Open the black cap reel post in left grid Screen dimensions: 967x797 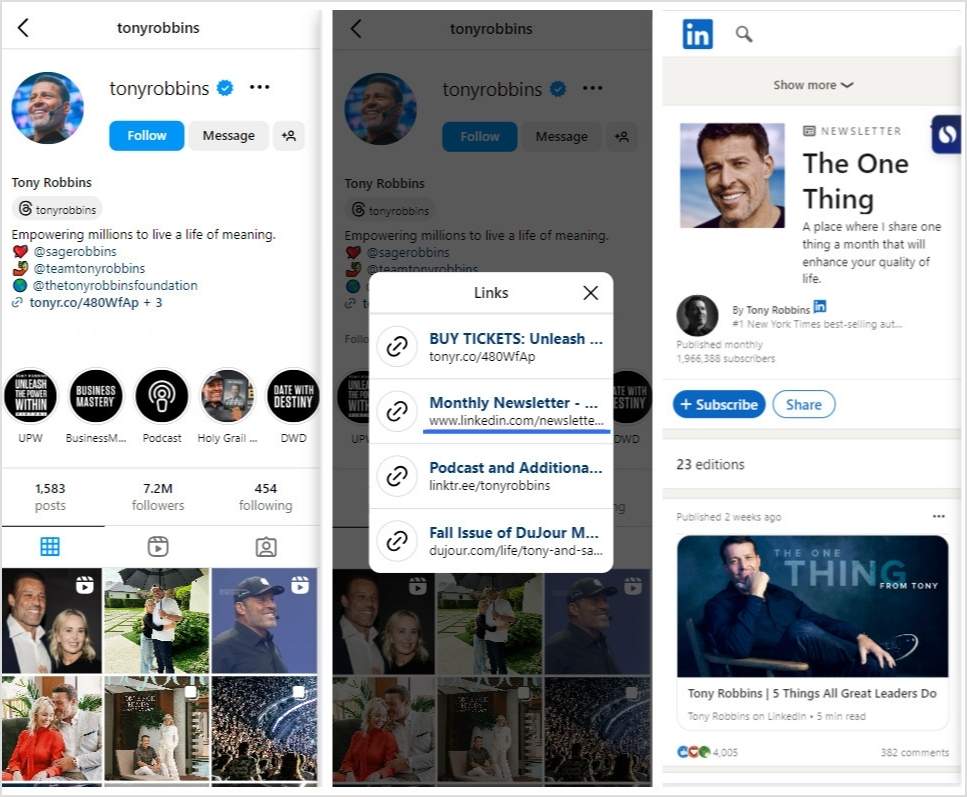[264, 621]
